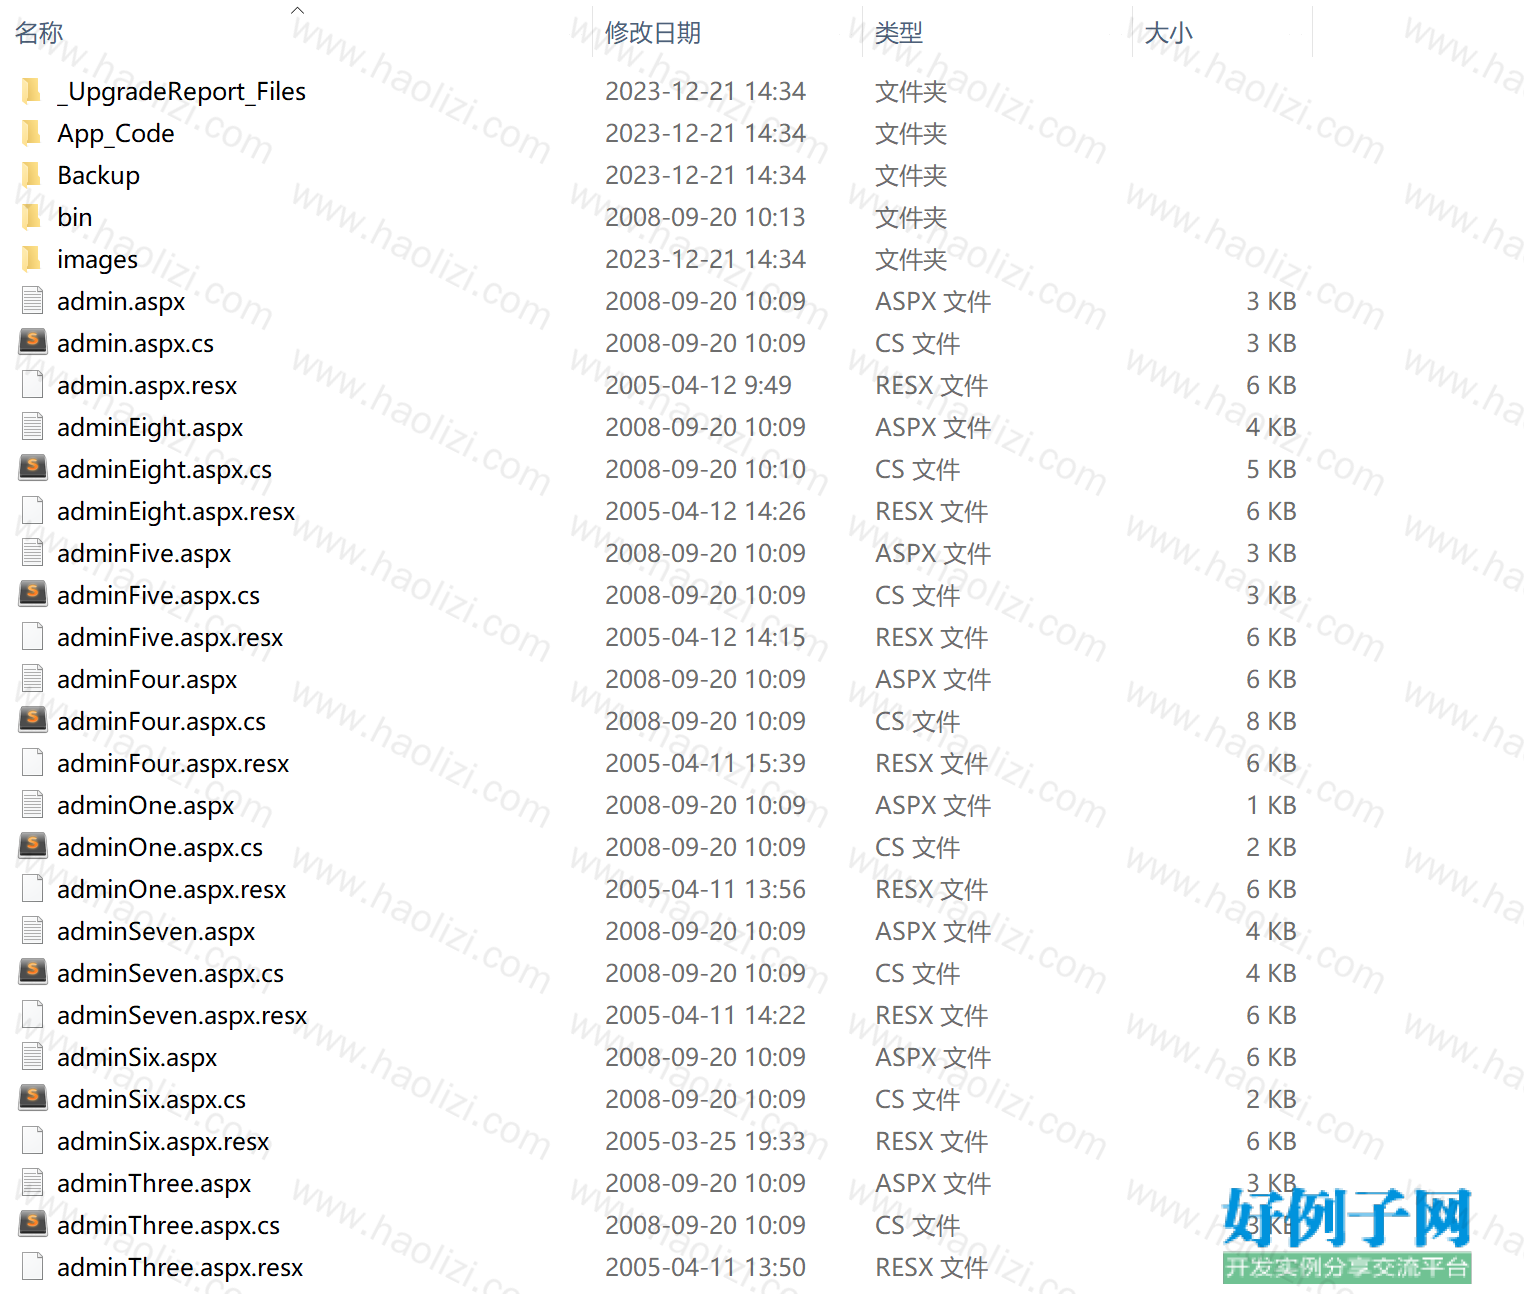Select the App_Code folder icon
Image resolution: width=1524 pixels, height=1294 pixels.
(32, 133)
